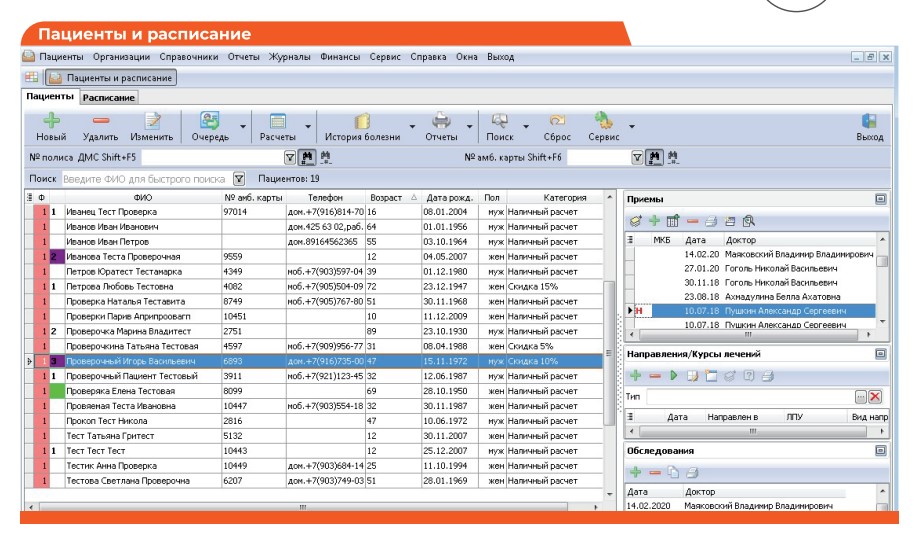914x539 pixels.
Task: Click the green plus Новый patient icon
Action: 50,120
